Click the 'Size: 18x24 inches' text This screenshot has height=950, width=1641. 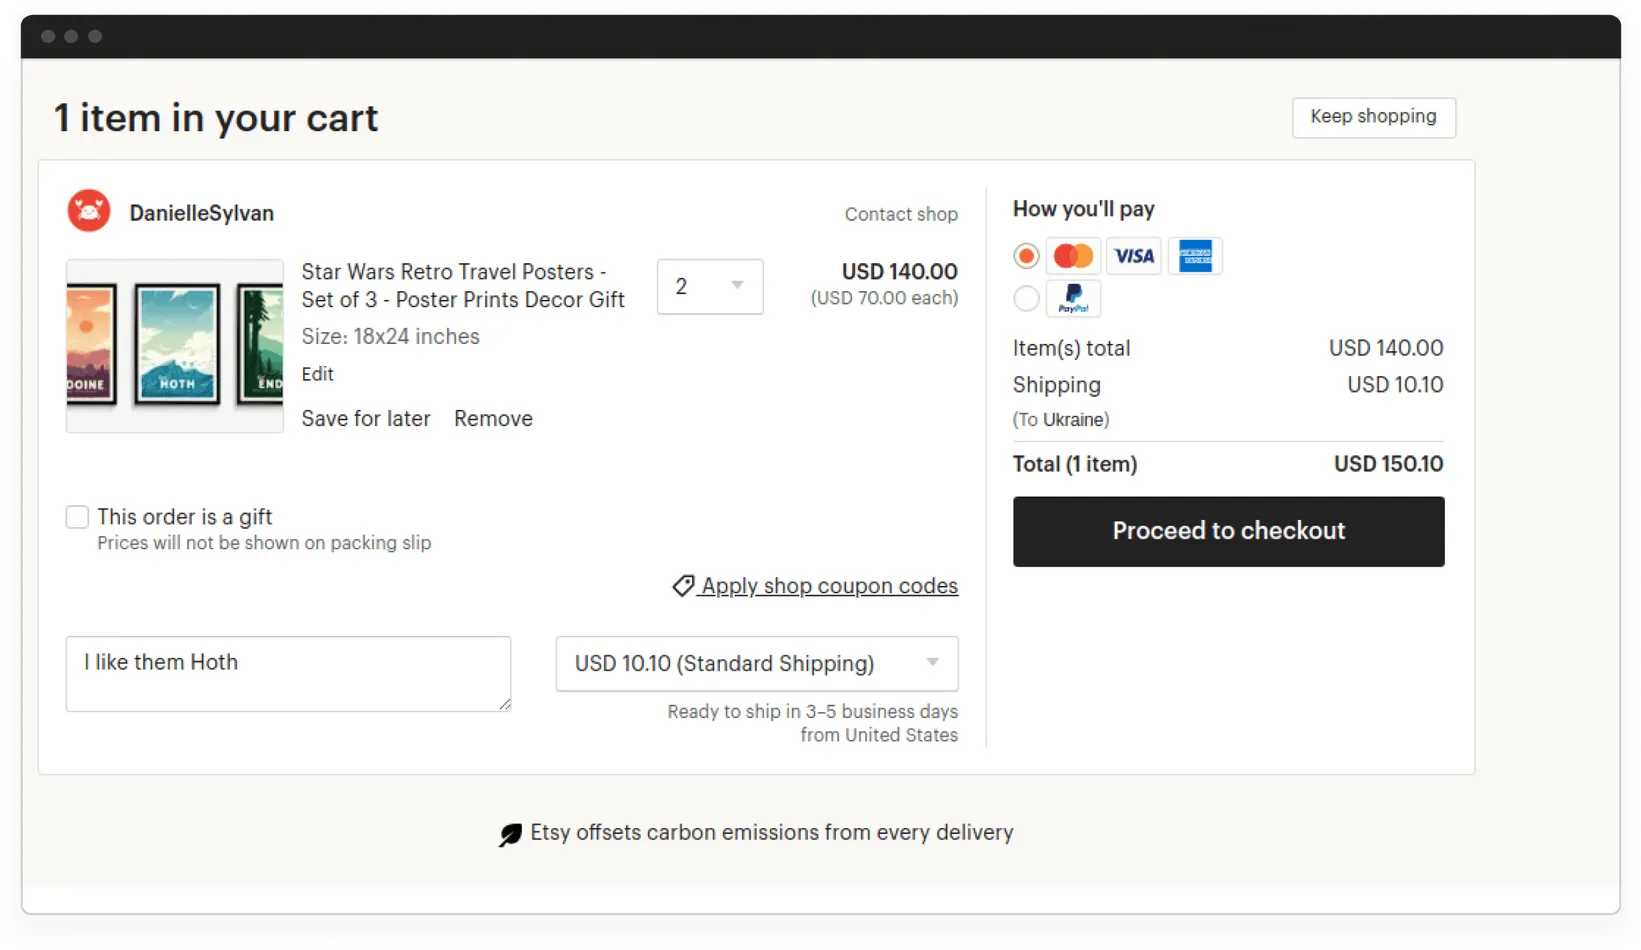[x=390, y=337]
